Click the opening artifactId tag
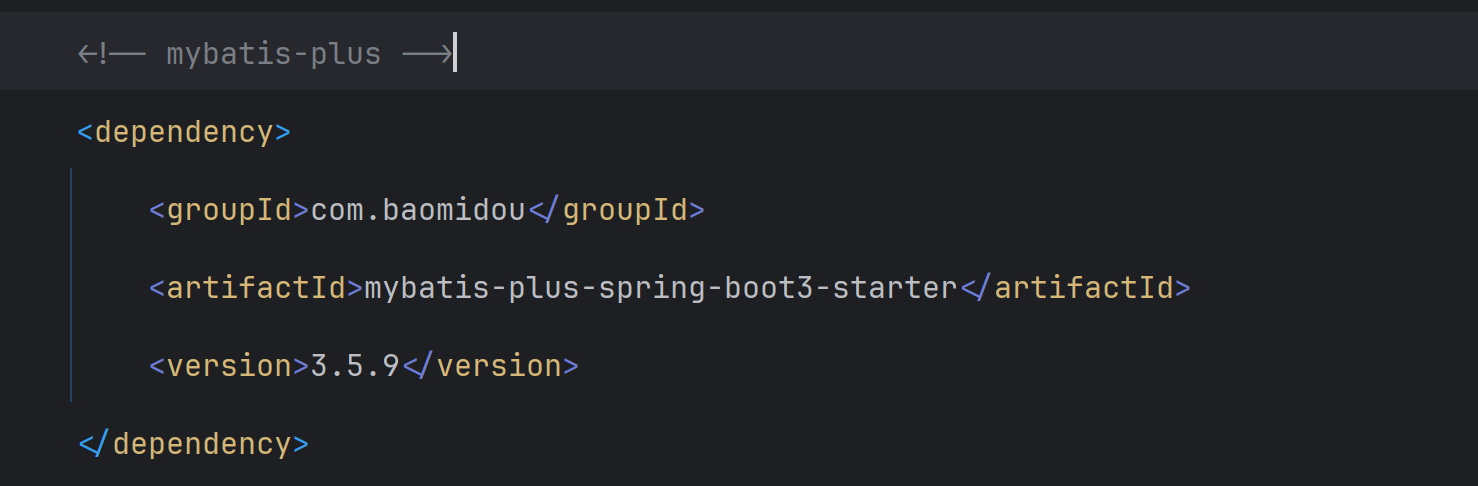 [x=256, y=288]
